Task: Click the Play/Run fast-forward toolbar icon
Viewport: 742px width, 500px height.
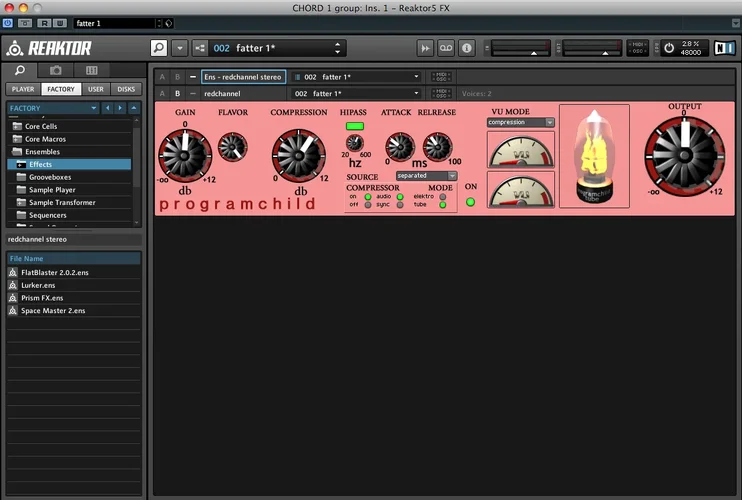Action: pos(425,48)
